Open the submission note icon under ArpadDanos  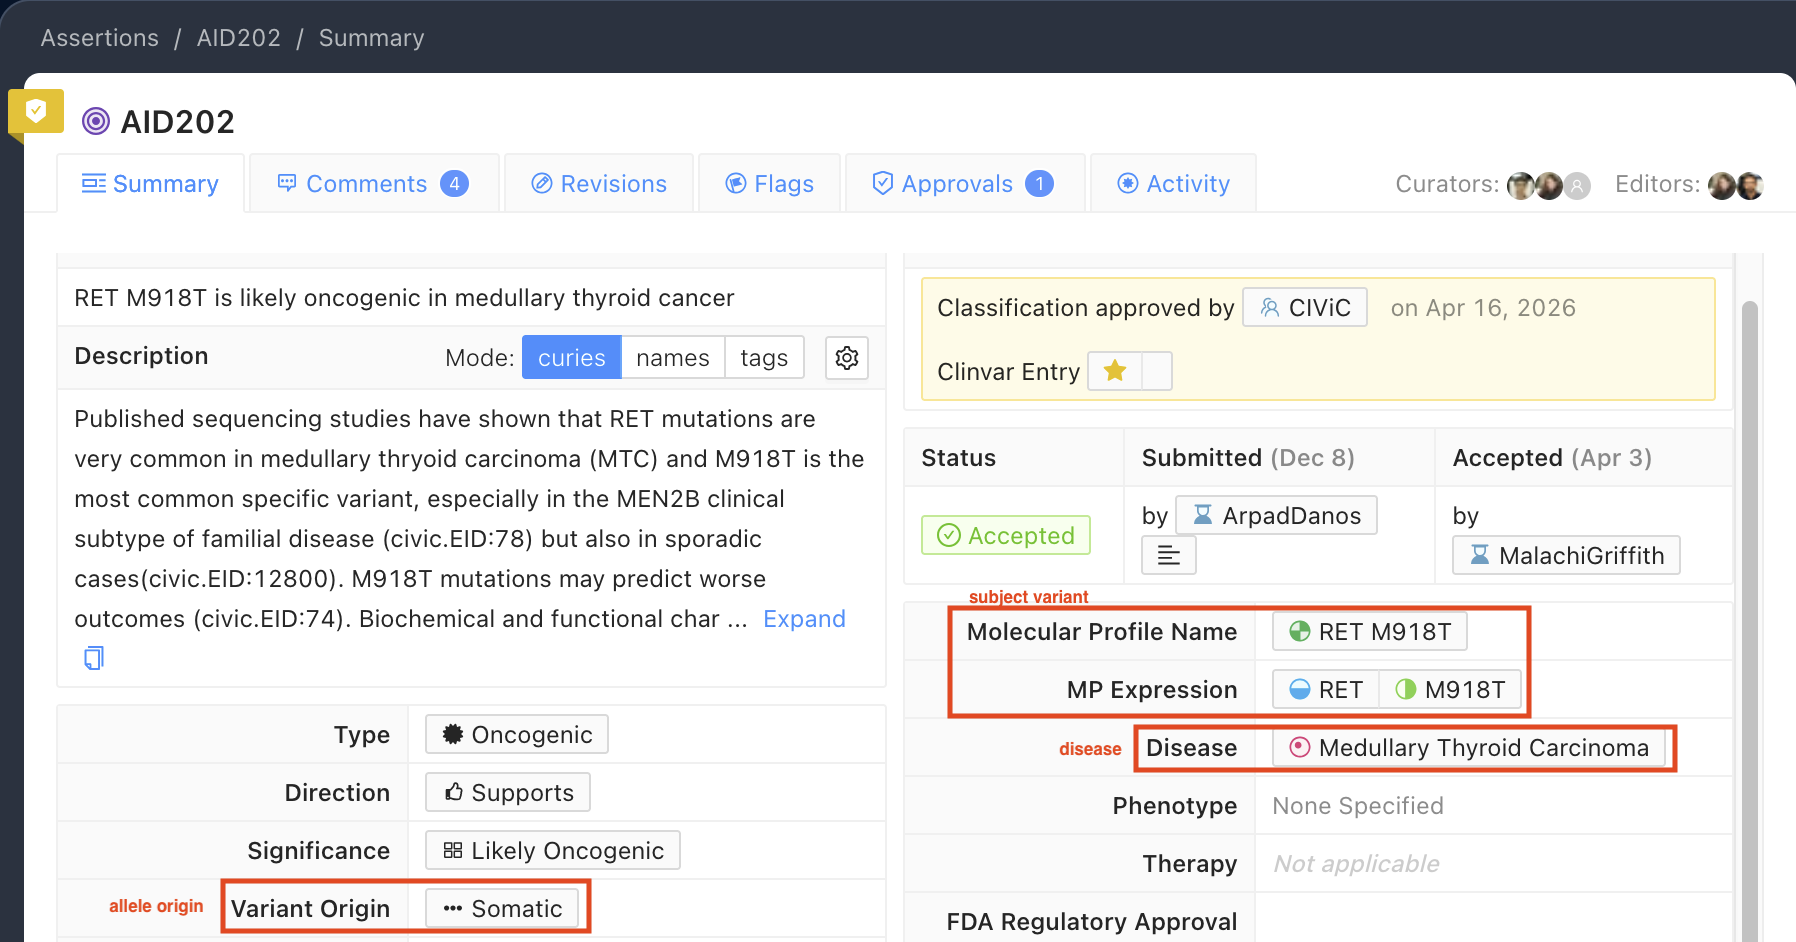pos(1169,555)
